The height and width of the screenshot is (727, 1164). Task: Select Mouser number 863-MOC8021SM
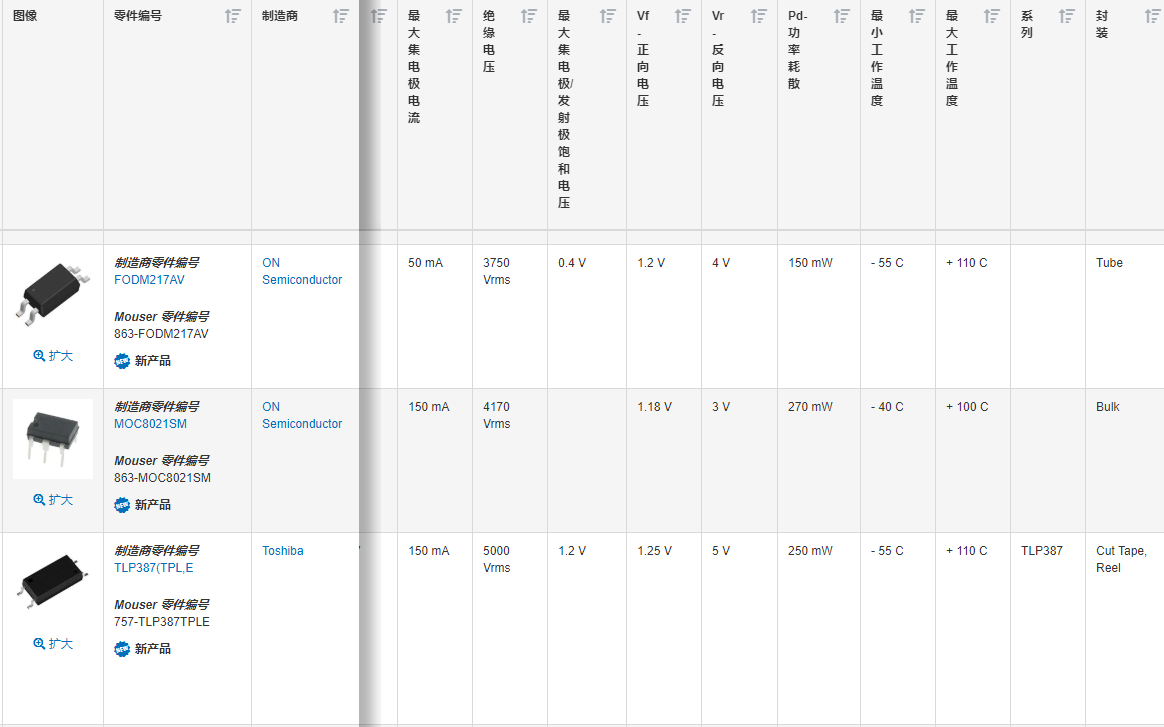(163, 478)
